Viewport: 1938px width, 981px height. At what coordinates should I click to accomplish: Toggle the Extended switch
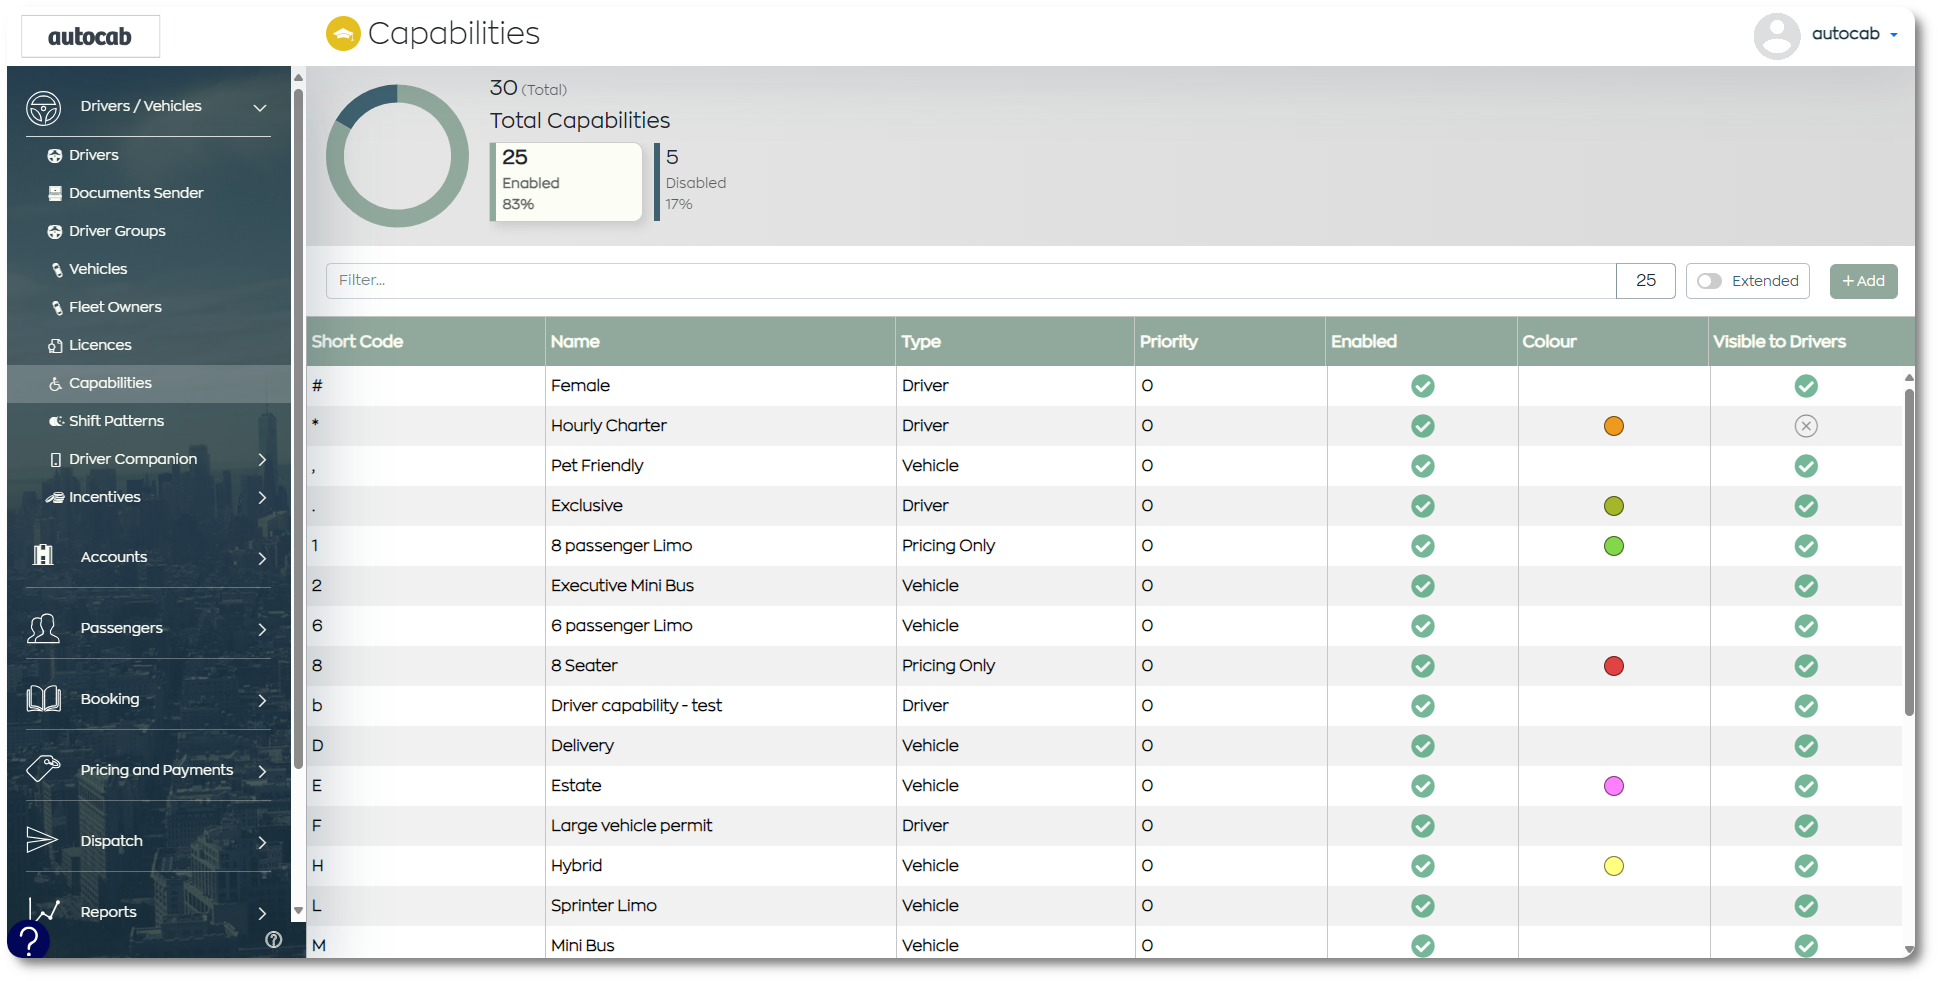1709,281
